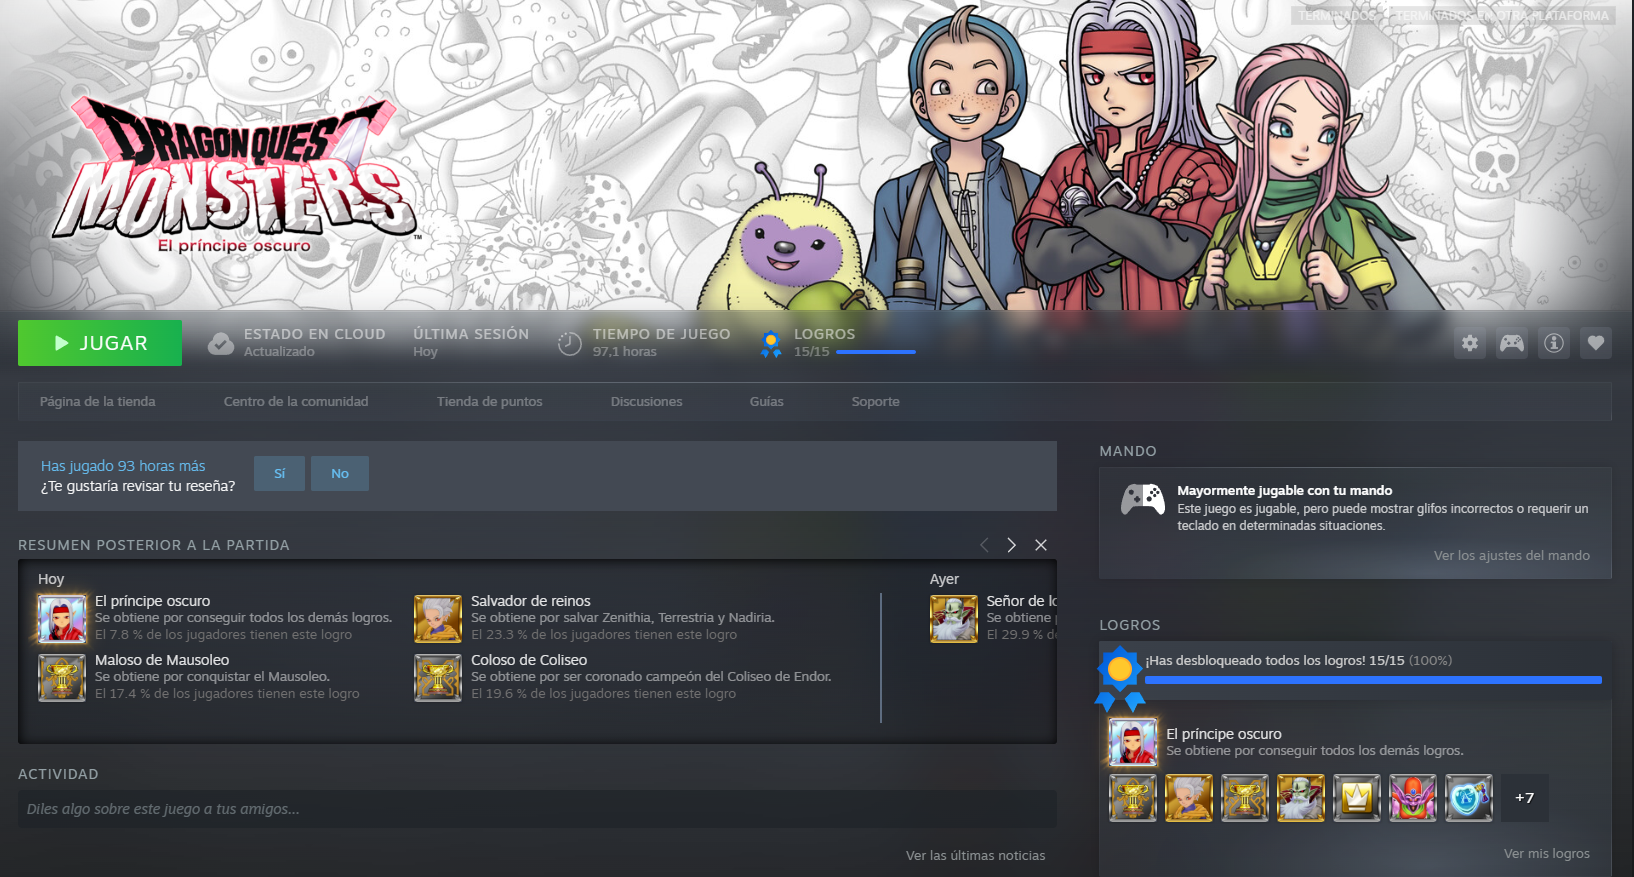
Task: Click the 'Maloso de Mausoleo' title in the recap
Action: point(162,660)
